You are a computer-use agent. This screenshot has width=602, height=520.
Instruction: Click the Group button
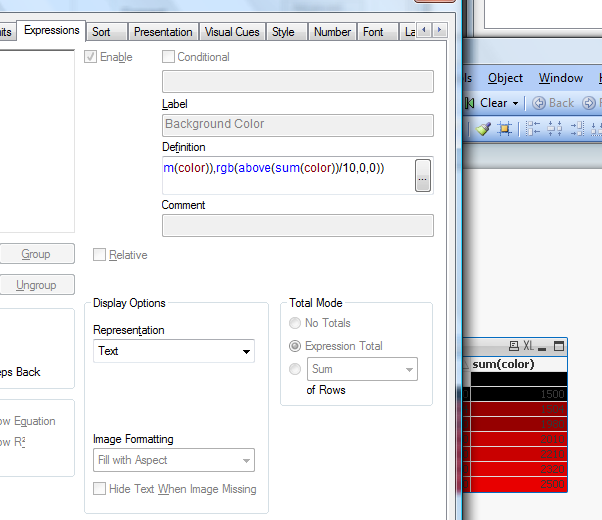37,254
